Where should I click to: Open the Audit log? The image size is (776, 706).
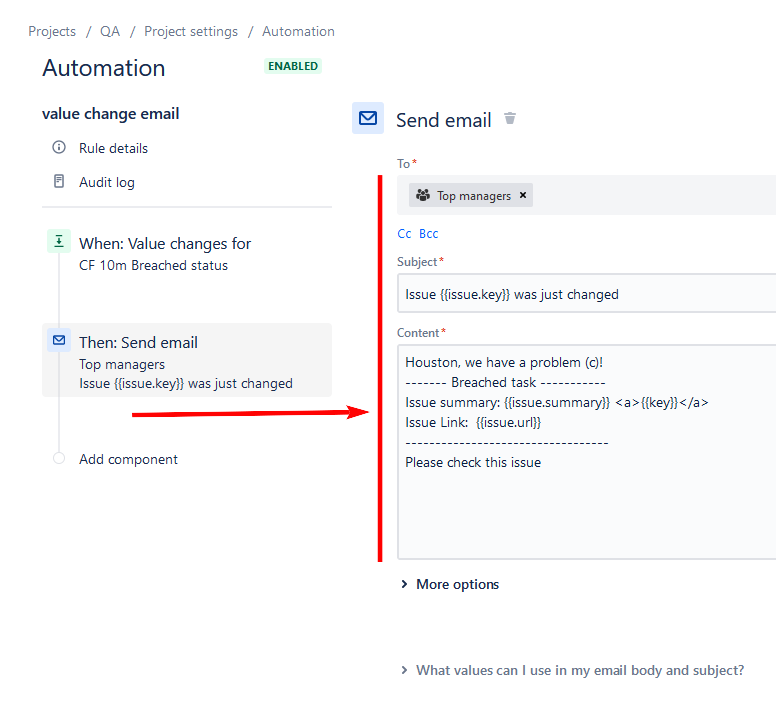pos(107,182)
